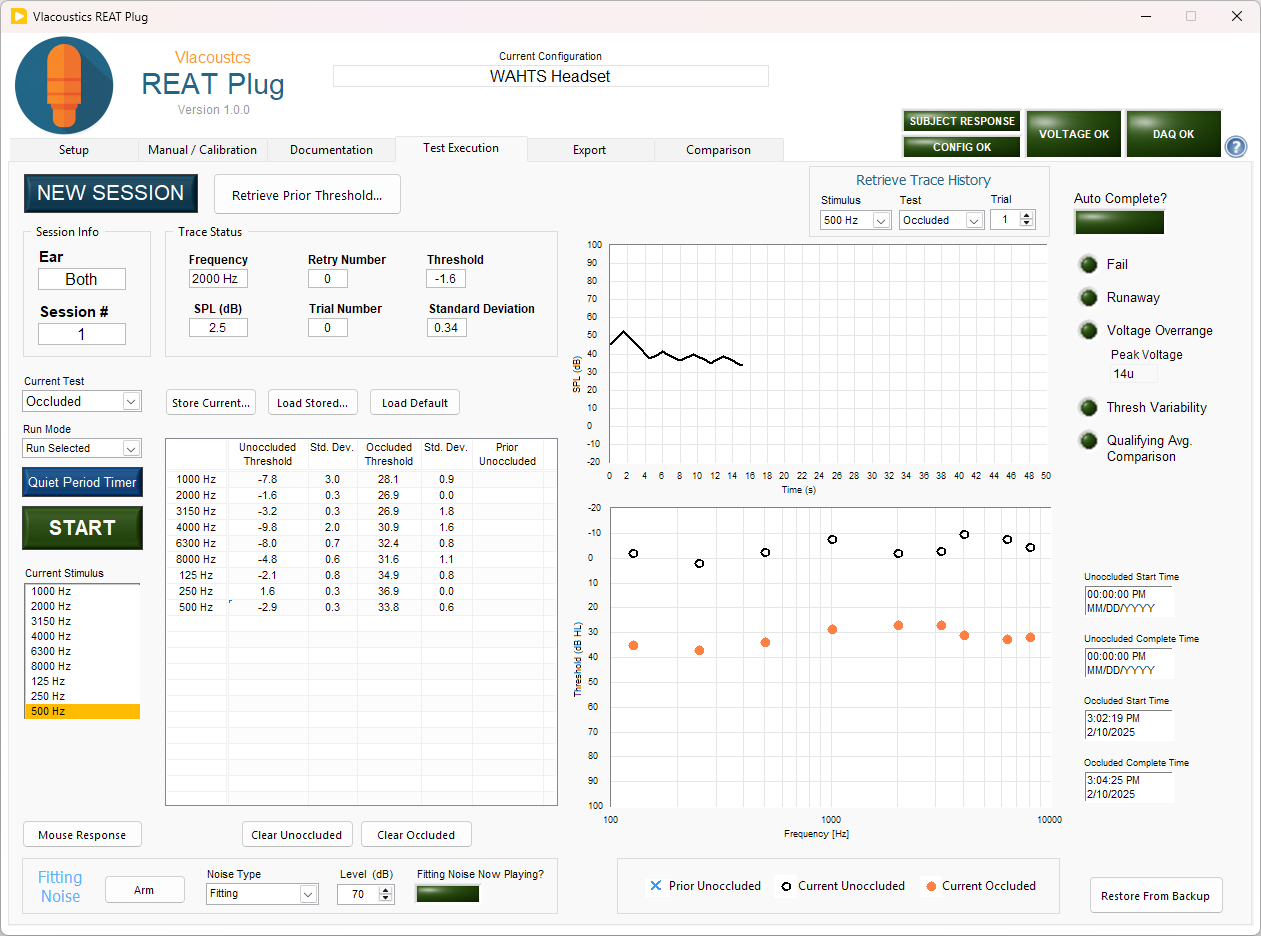The width and height of the screenshot is (1261, 936).
Task: Click the SUBJECT RESPONSE status indicator
Action: [x=961, y=121]
